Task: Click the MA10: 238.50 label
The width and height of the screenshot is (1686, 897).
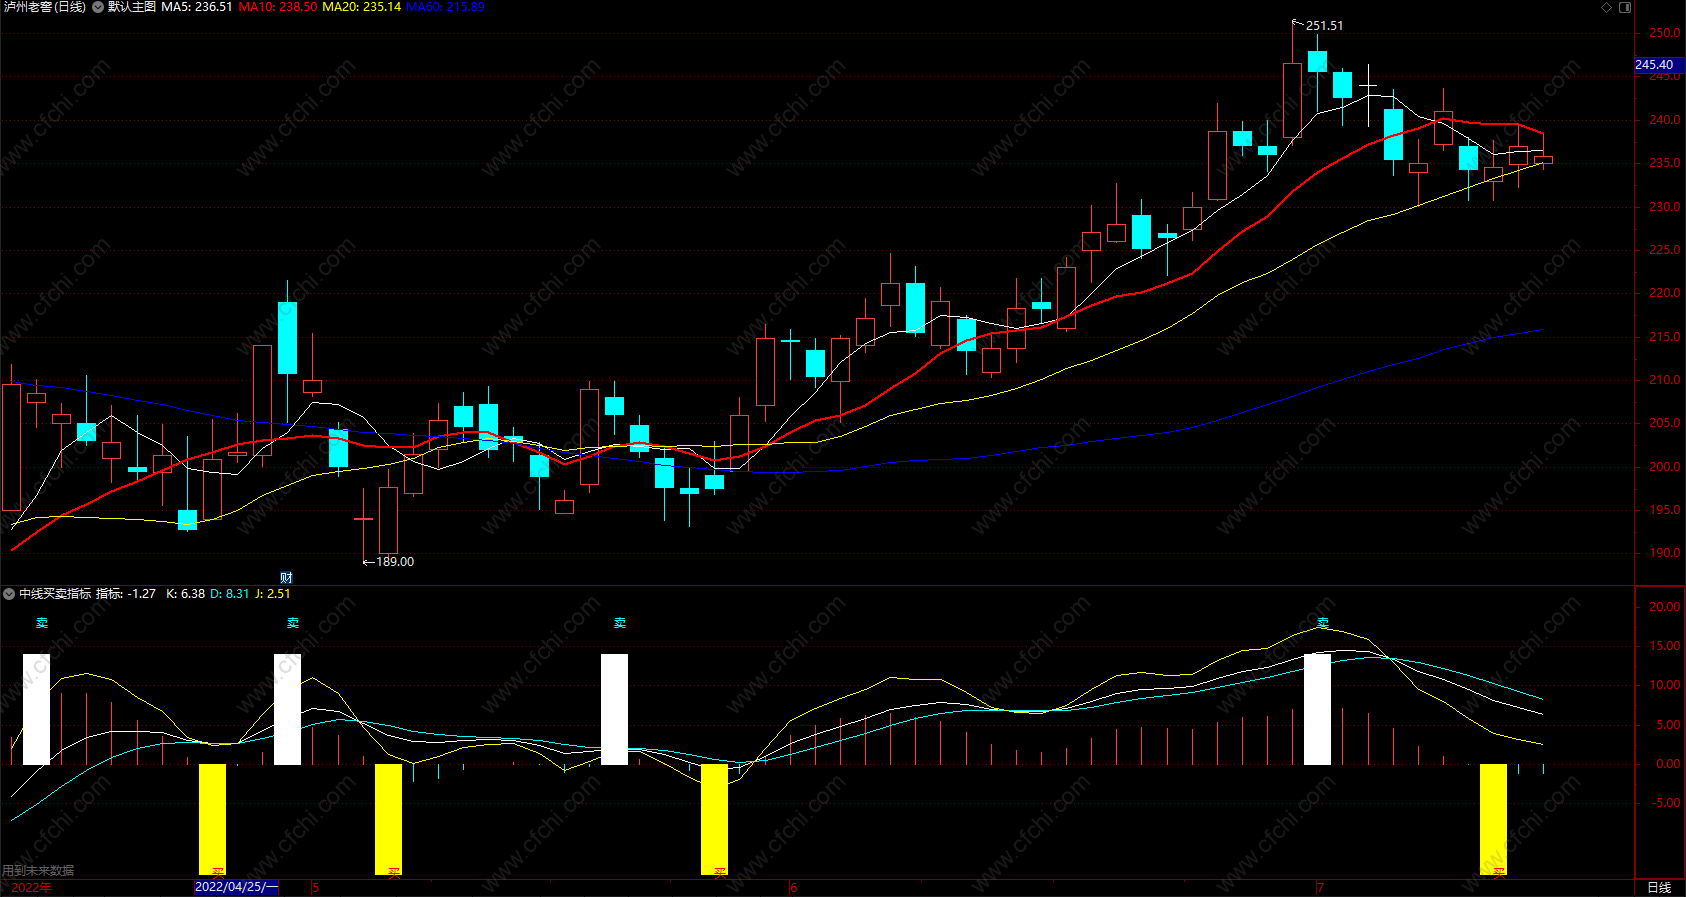Action: [278, 7]
